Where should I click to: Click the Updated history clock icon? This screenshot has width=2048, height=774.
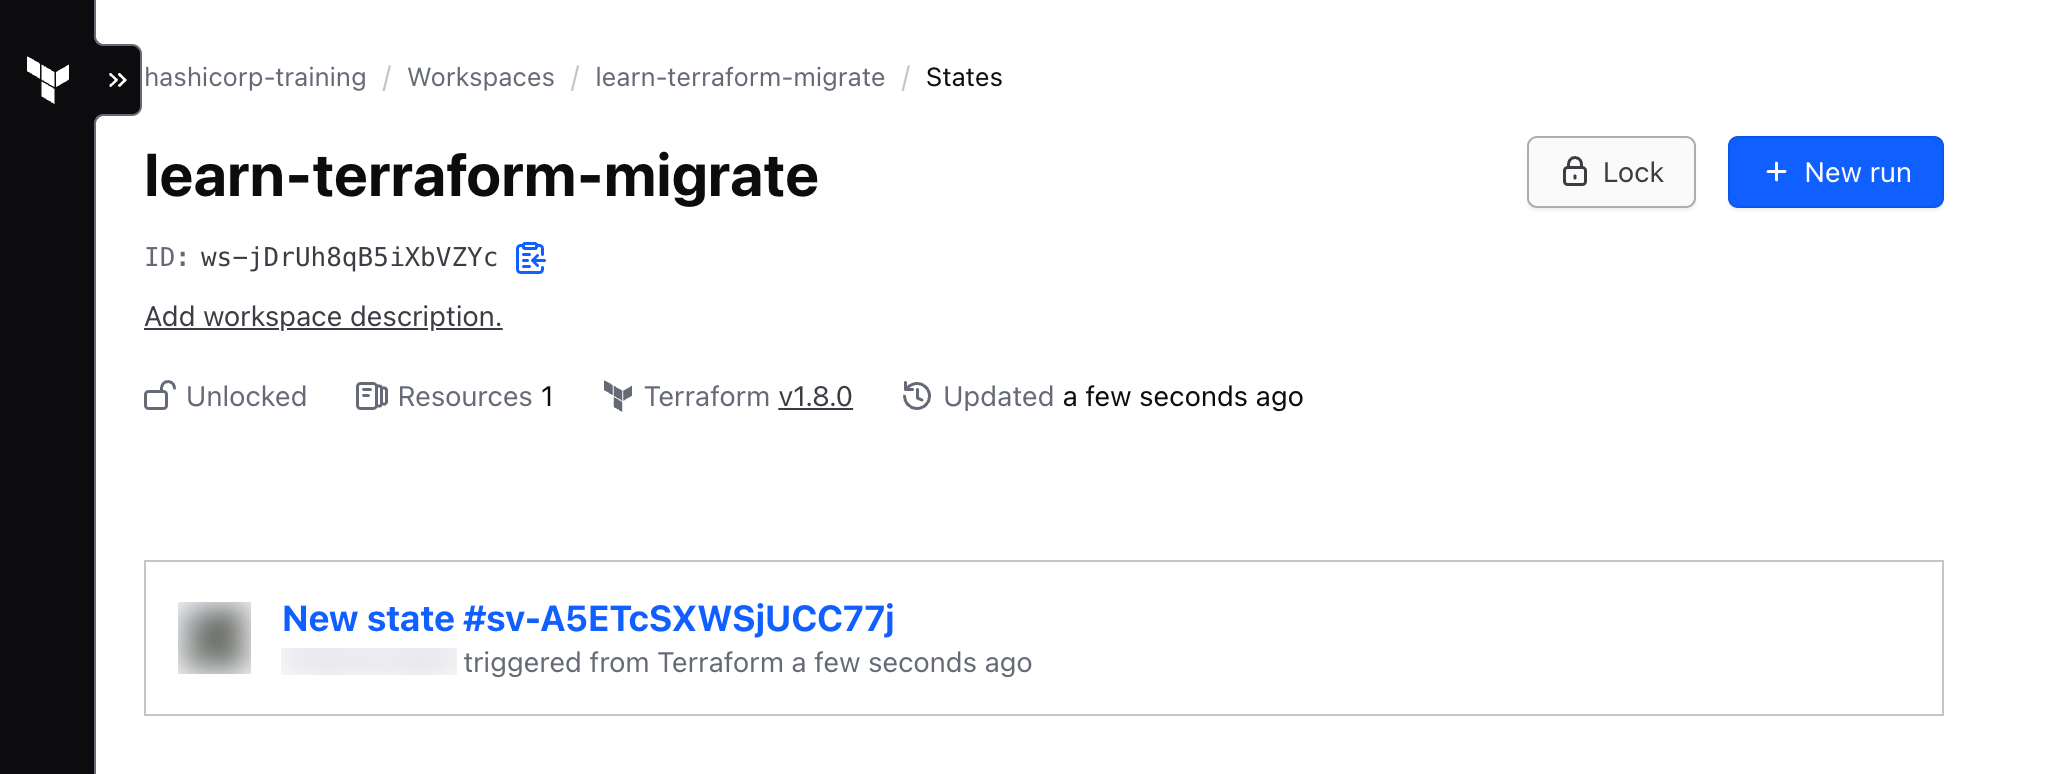point(917,396)
